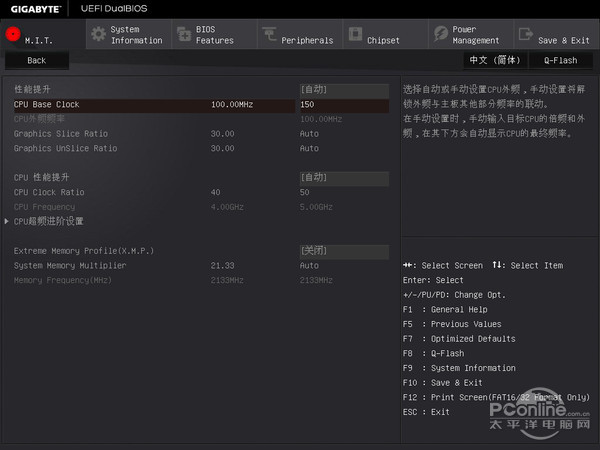Switch language with 中文 (简体) button
The image size is (600, 450).
[495, 60]
